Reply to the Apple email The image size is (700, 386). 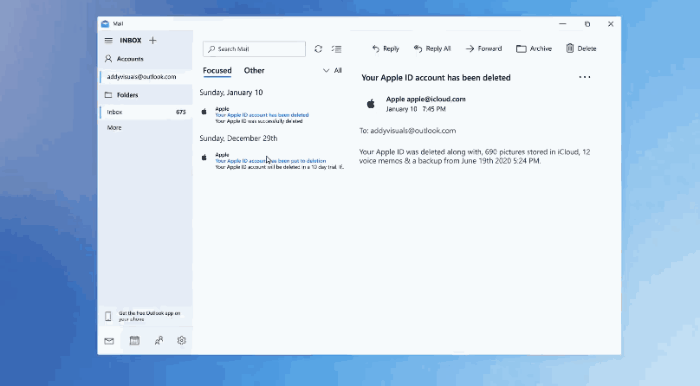[386, 49]
